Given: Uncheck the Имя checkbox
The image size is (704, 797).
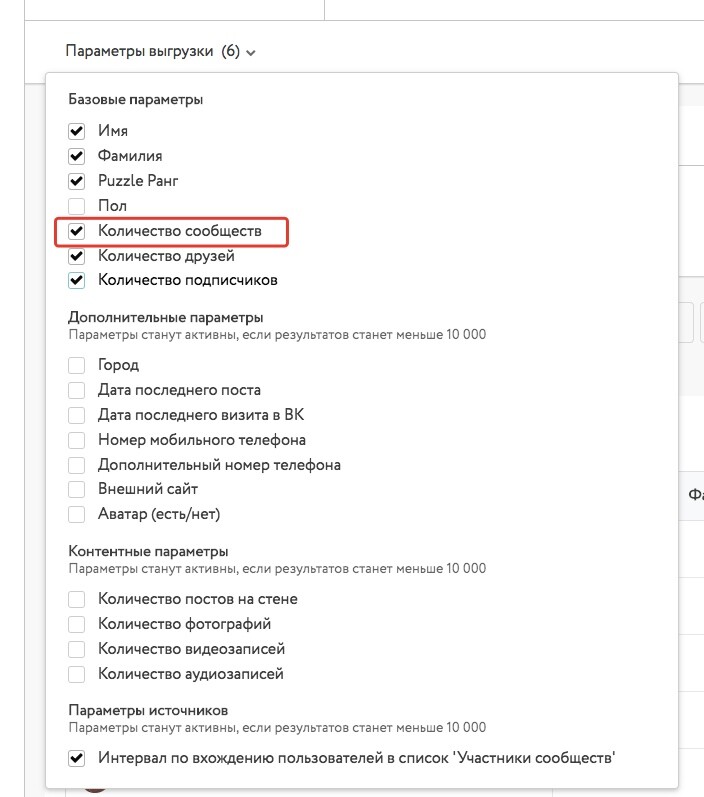Looking at the screenshot, I should pyautogui.click(x=77, y=131).
